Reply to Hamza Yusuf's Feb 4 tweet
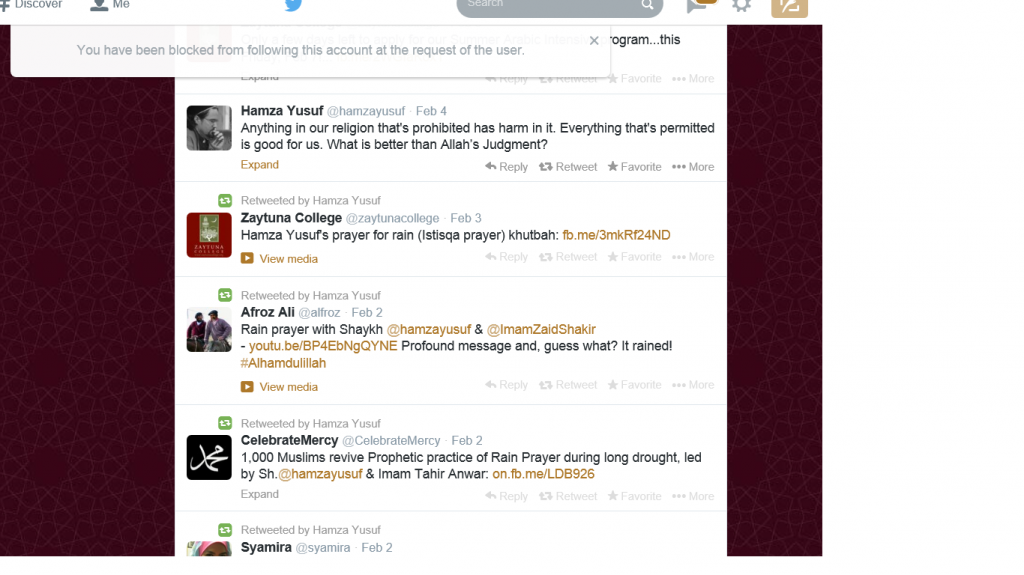The height and width of the screenshot is (575, 1024). (507, 167)
